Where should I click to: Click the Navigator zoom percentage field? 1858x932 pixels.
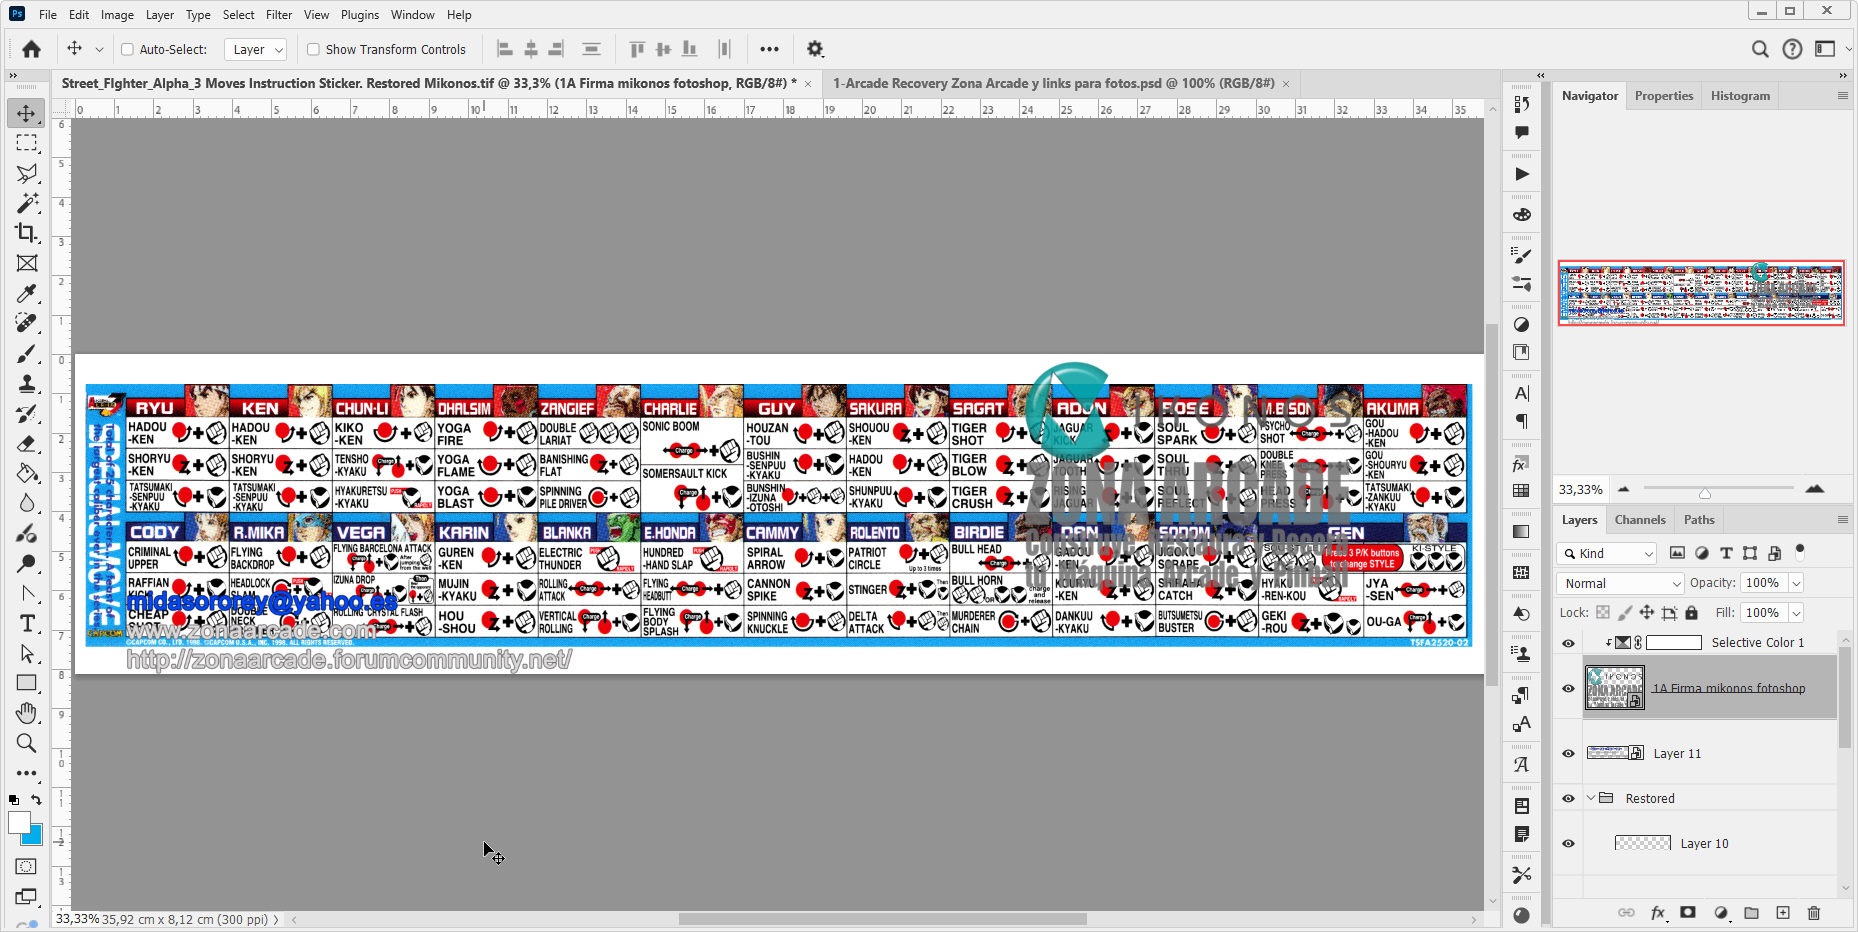coord(1581,490)
